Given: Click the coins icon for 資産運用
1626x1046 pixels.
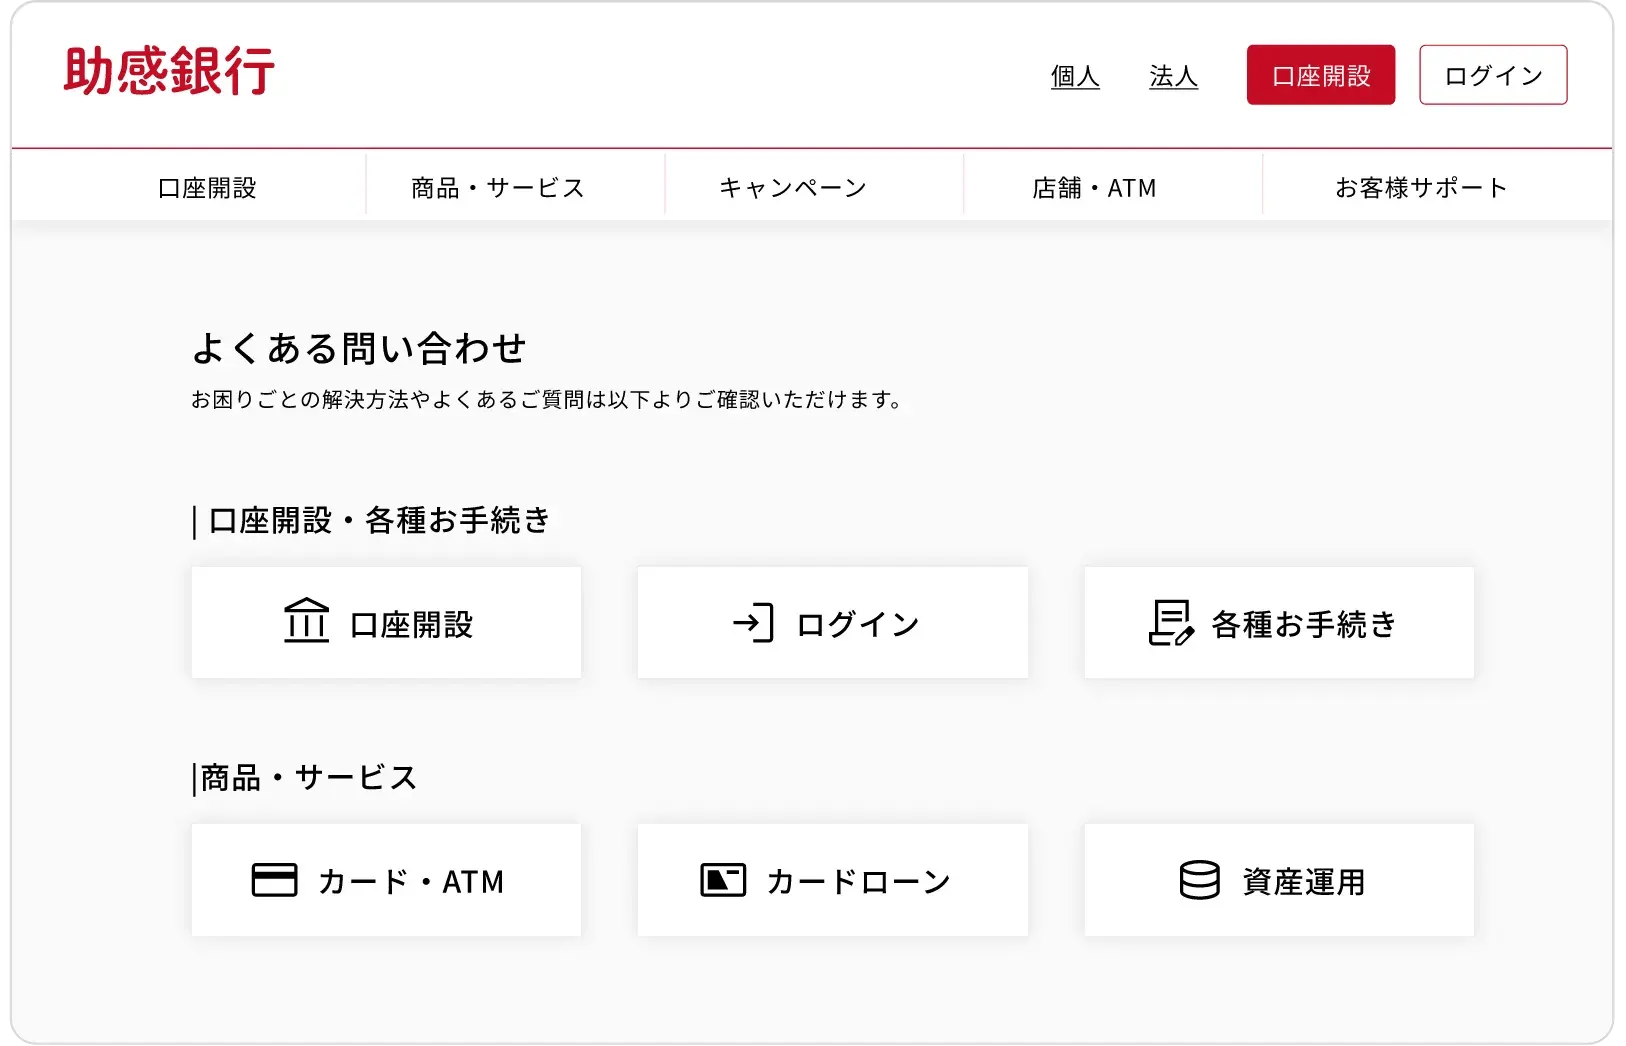Looking at the screenshot, I should 1202,880.
